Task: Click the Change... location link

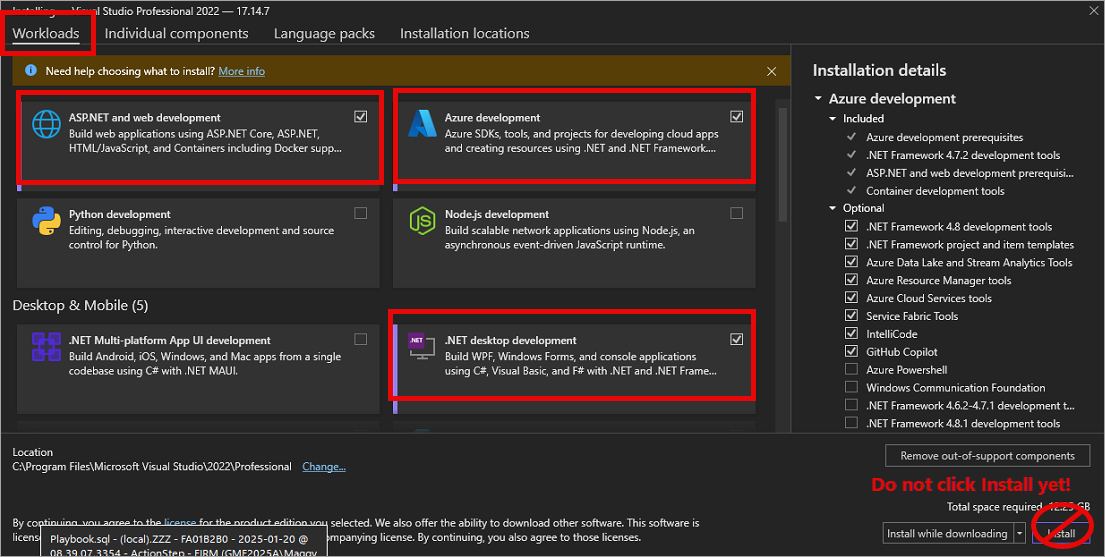Action: 324,467
